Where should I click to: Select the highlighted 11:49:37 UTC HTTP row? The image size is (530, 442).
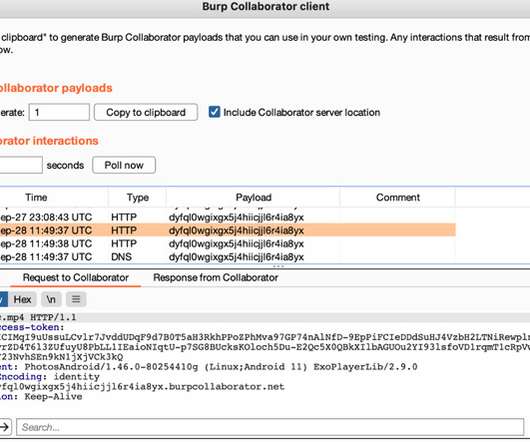[x=228, y=230]
